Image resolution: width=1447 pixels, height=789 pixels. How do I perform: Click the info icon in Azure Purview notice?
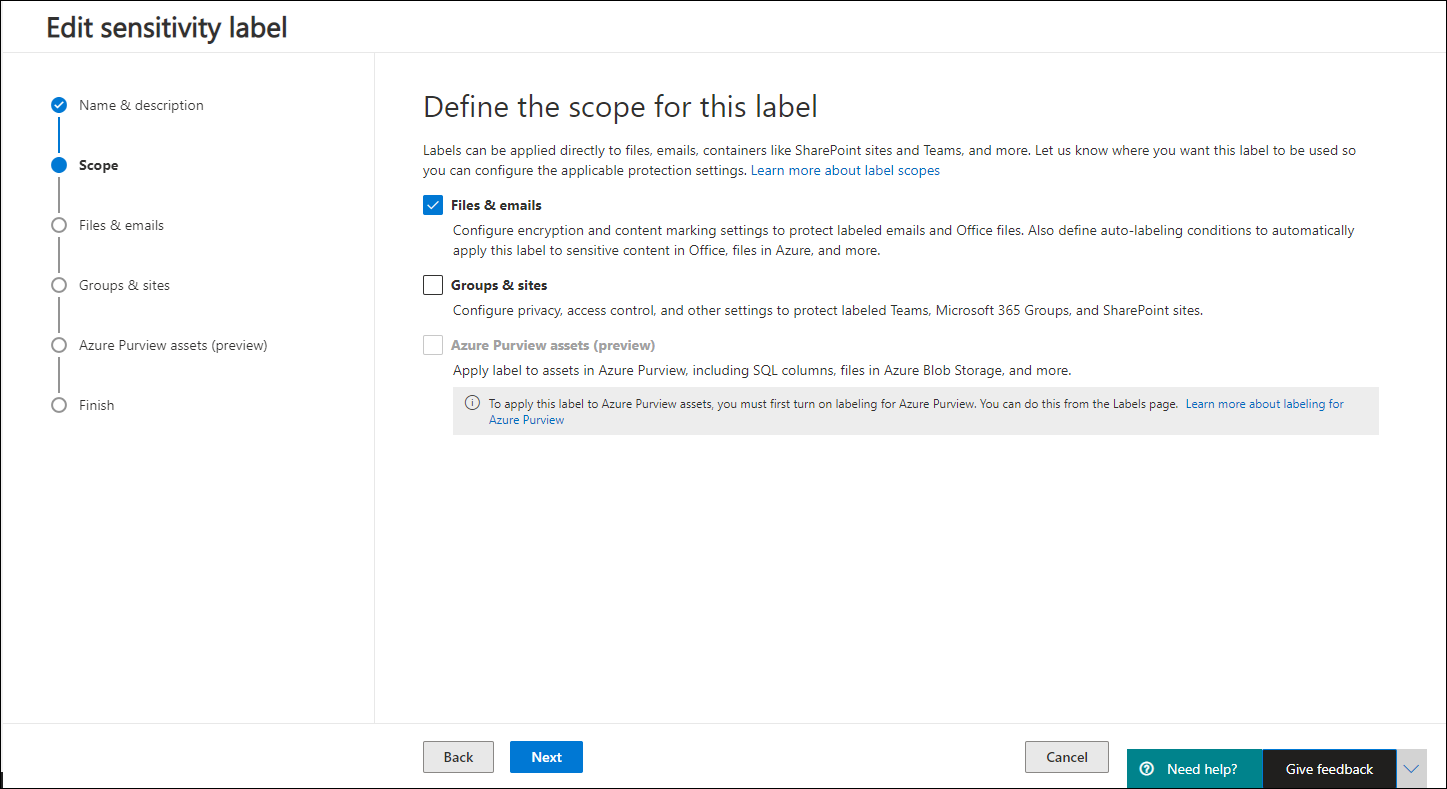pyautogui.click(x=472, y=404)
